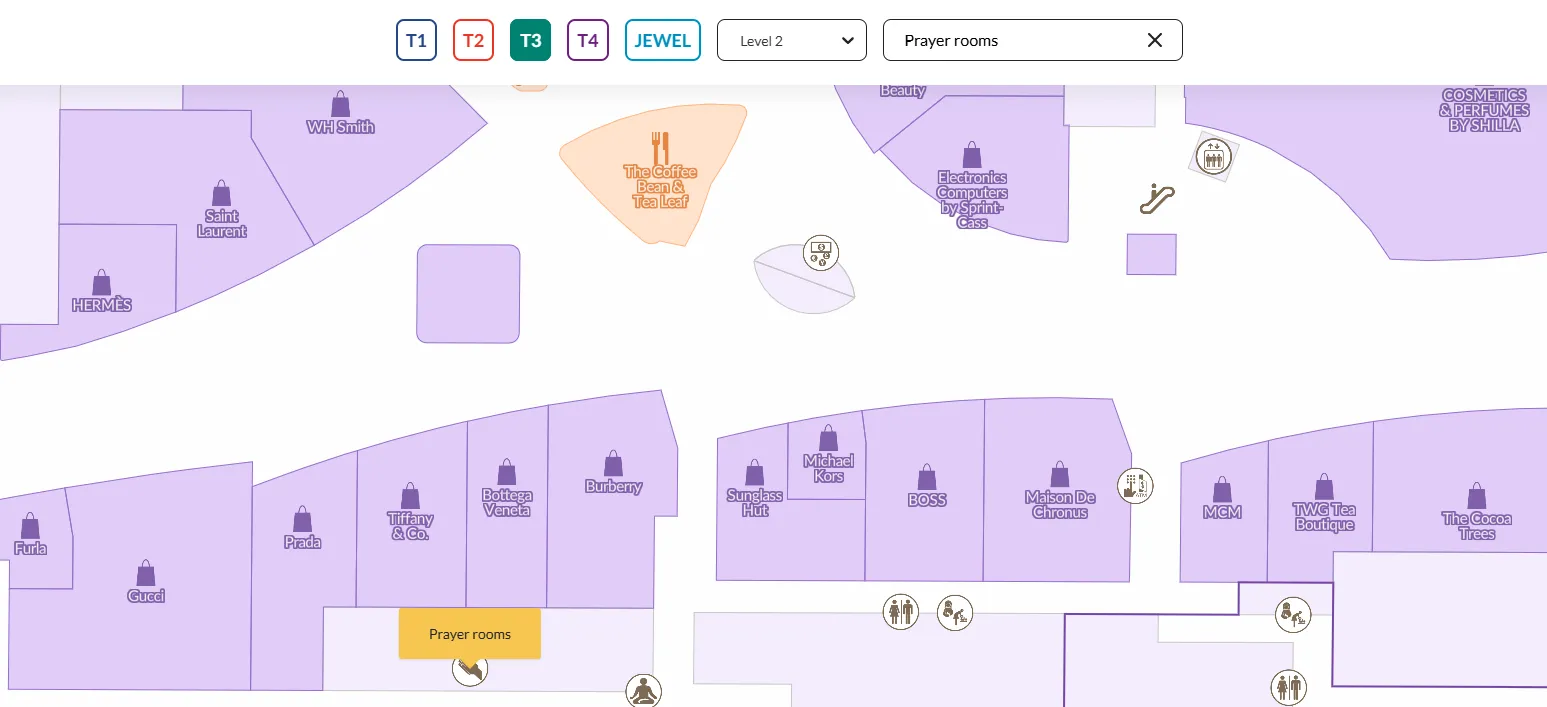Select the Gucci store name
Image resolution: width=1547 pixels, height=707 pixels.
(146, 596)
